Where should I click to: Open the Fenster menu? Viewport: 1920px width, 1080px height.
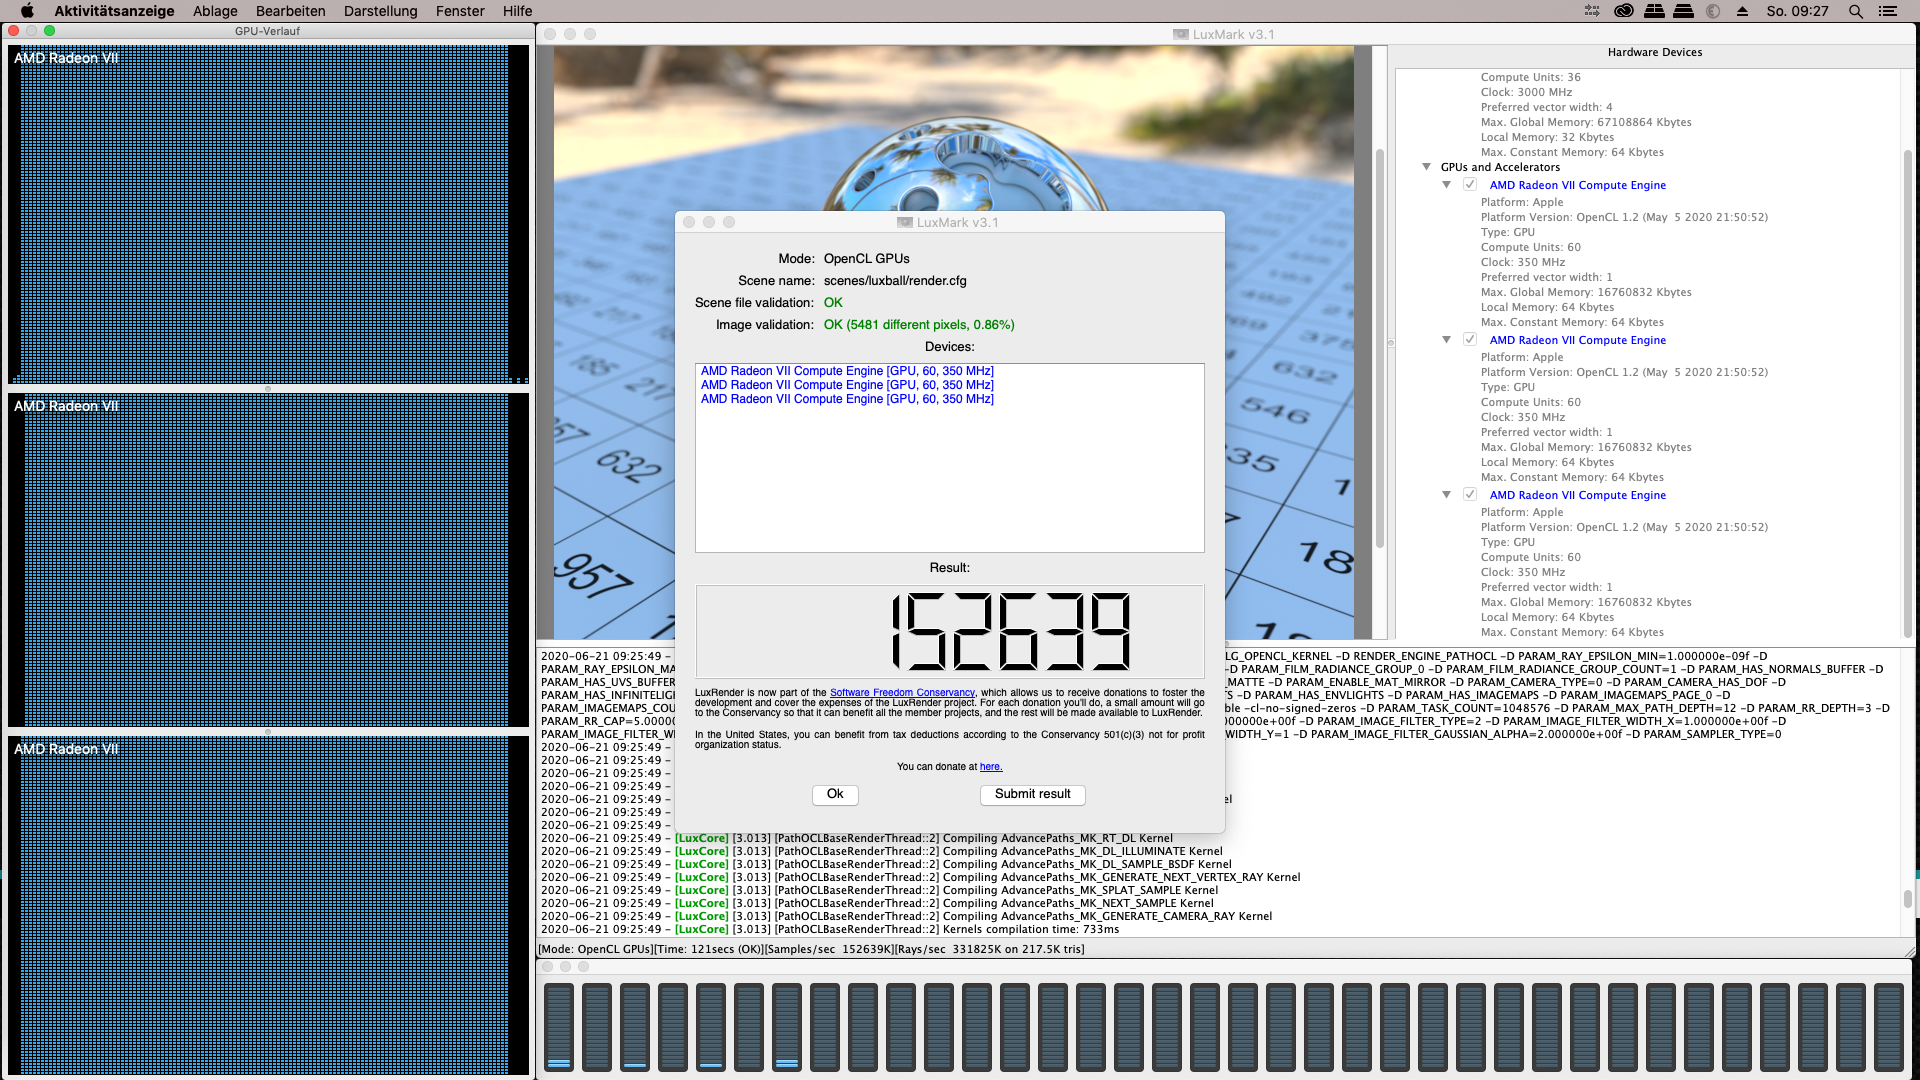pos(460,11)
